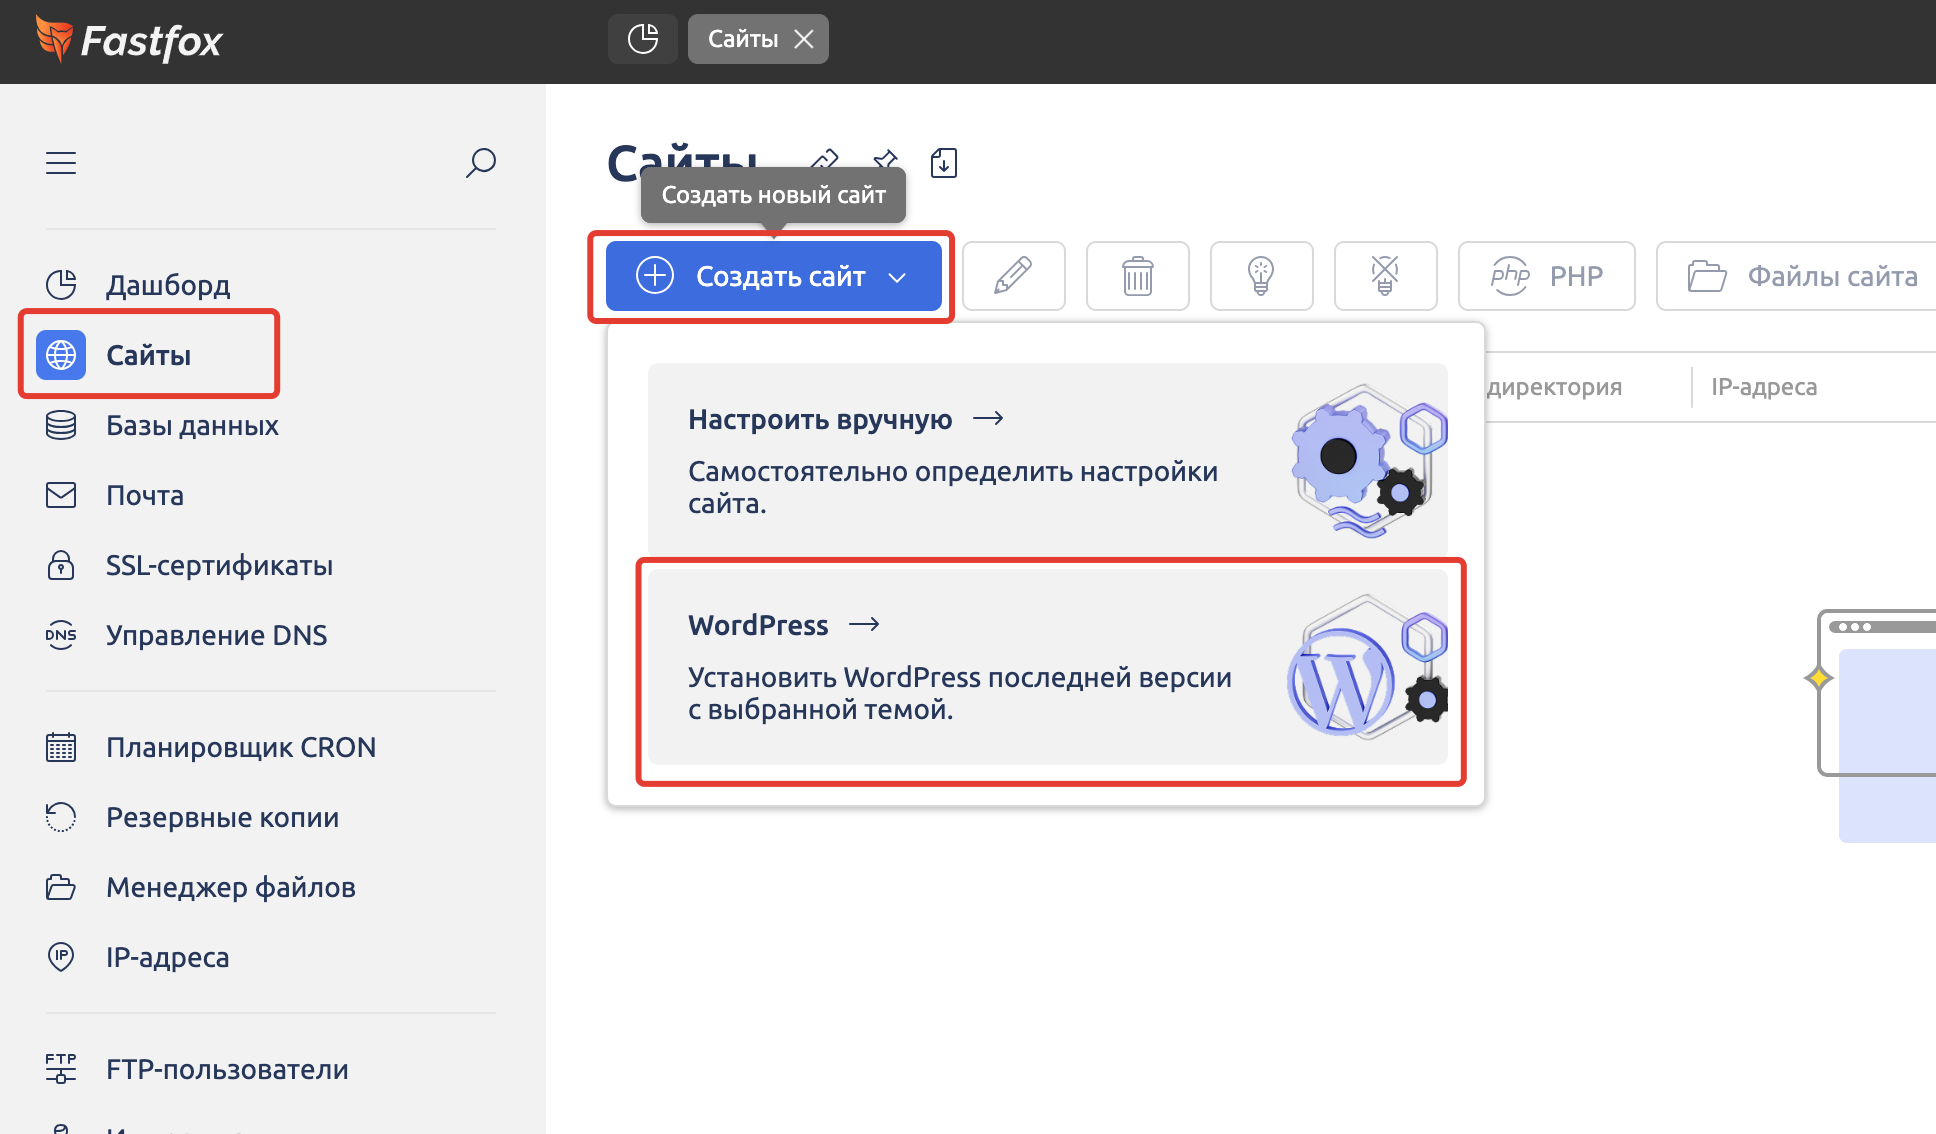The width and height of the screenshot is (1936, 1134).
Task: Open sidebar search with magnifier icon
Action: (x=481, y=162)
